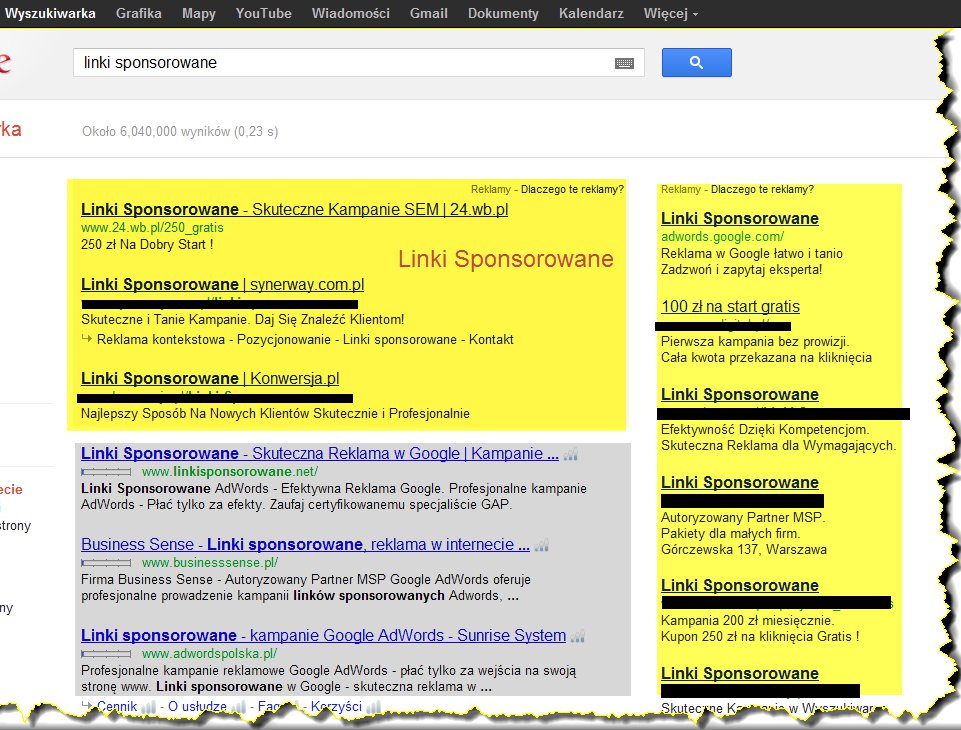Open the right-column ad for adwords.google.com

[740, 219]
